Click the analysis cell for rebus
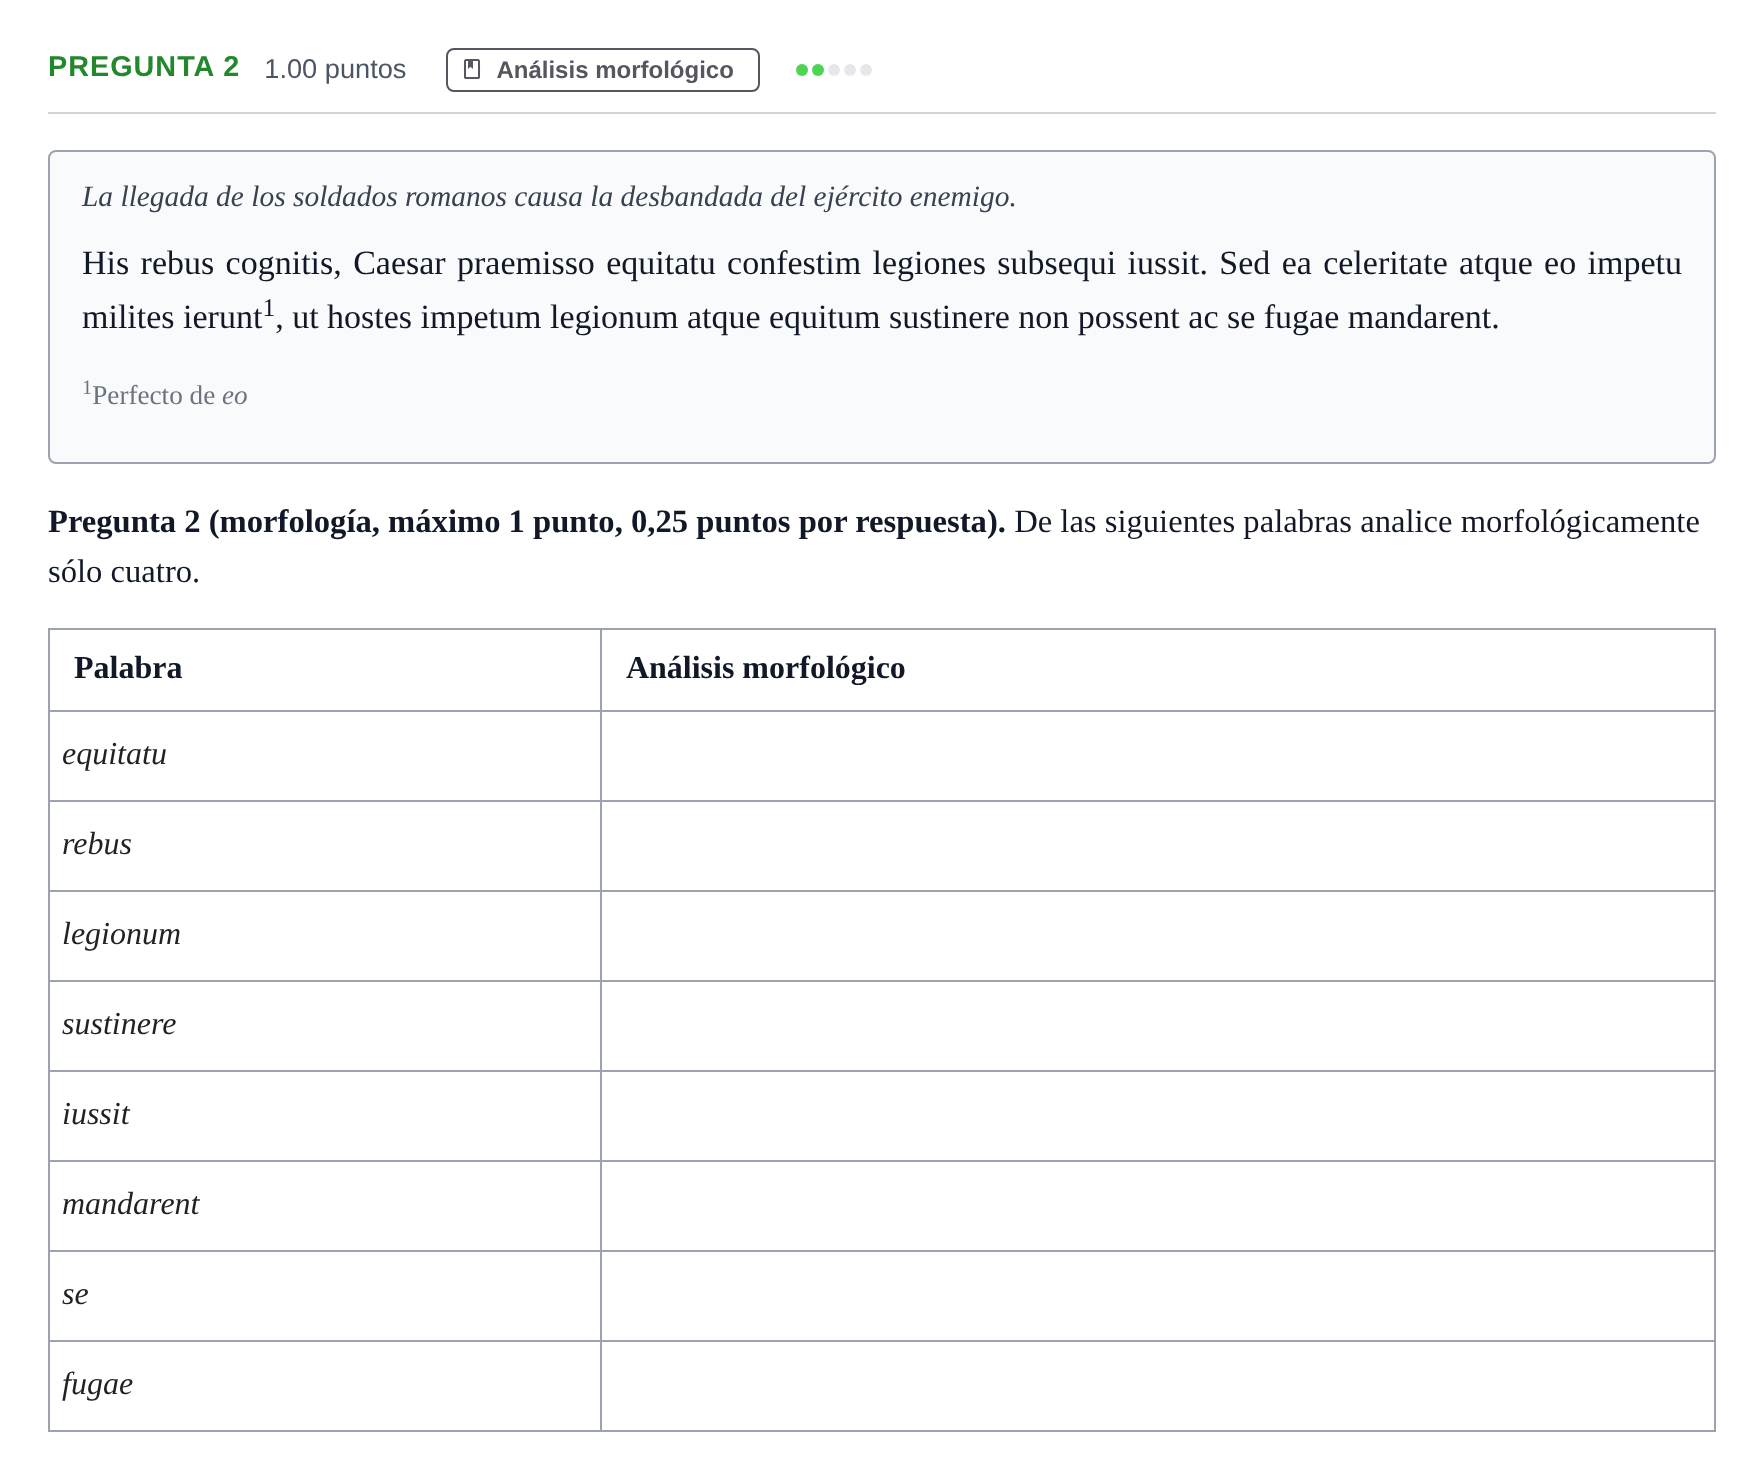This screenshot has width=1764, height=1482. [1158, 846]
